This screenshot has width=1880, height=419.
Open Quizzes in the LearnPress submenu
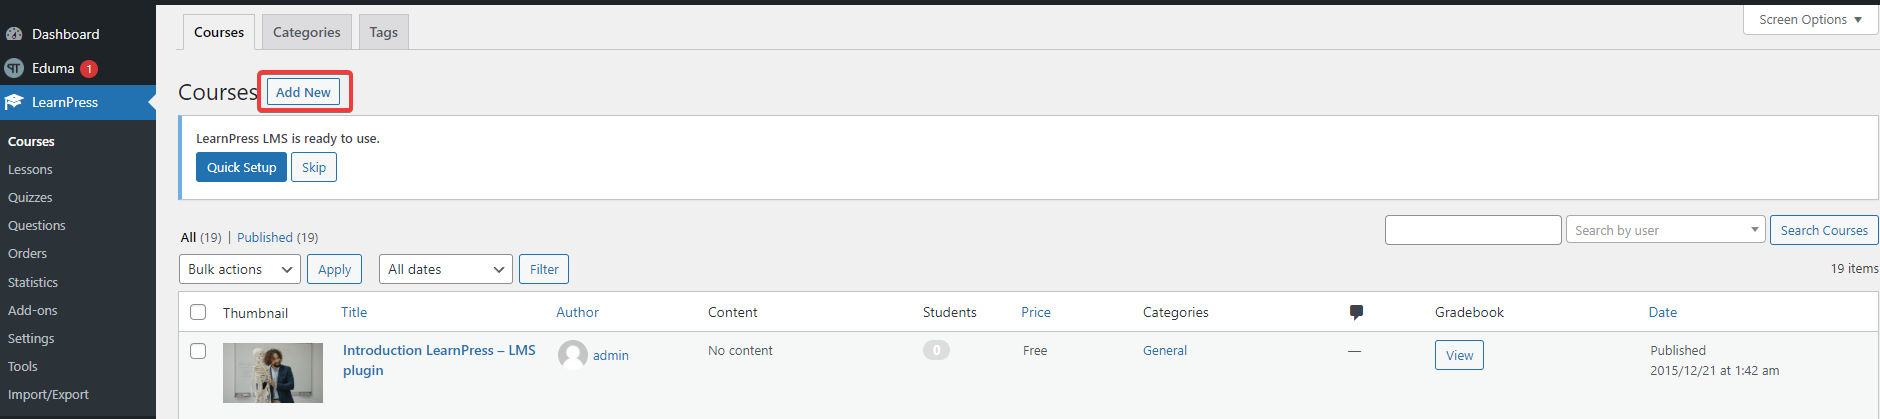point(30,198)
